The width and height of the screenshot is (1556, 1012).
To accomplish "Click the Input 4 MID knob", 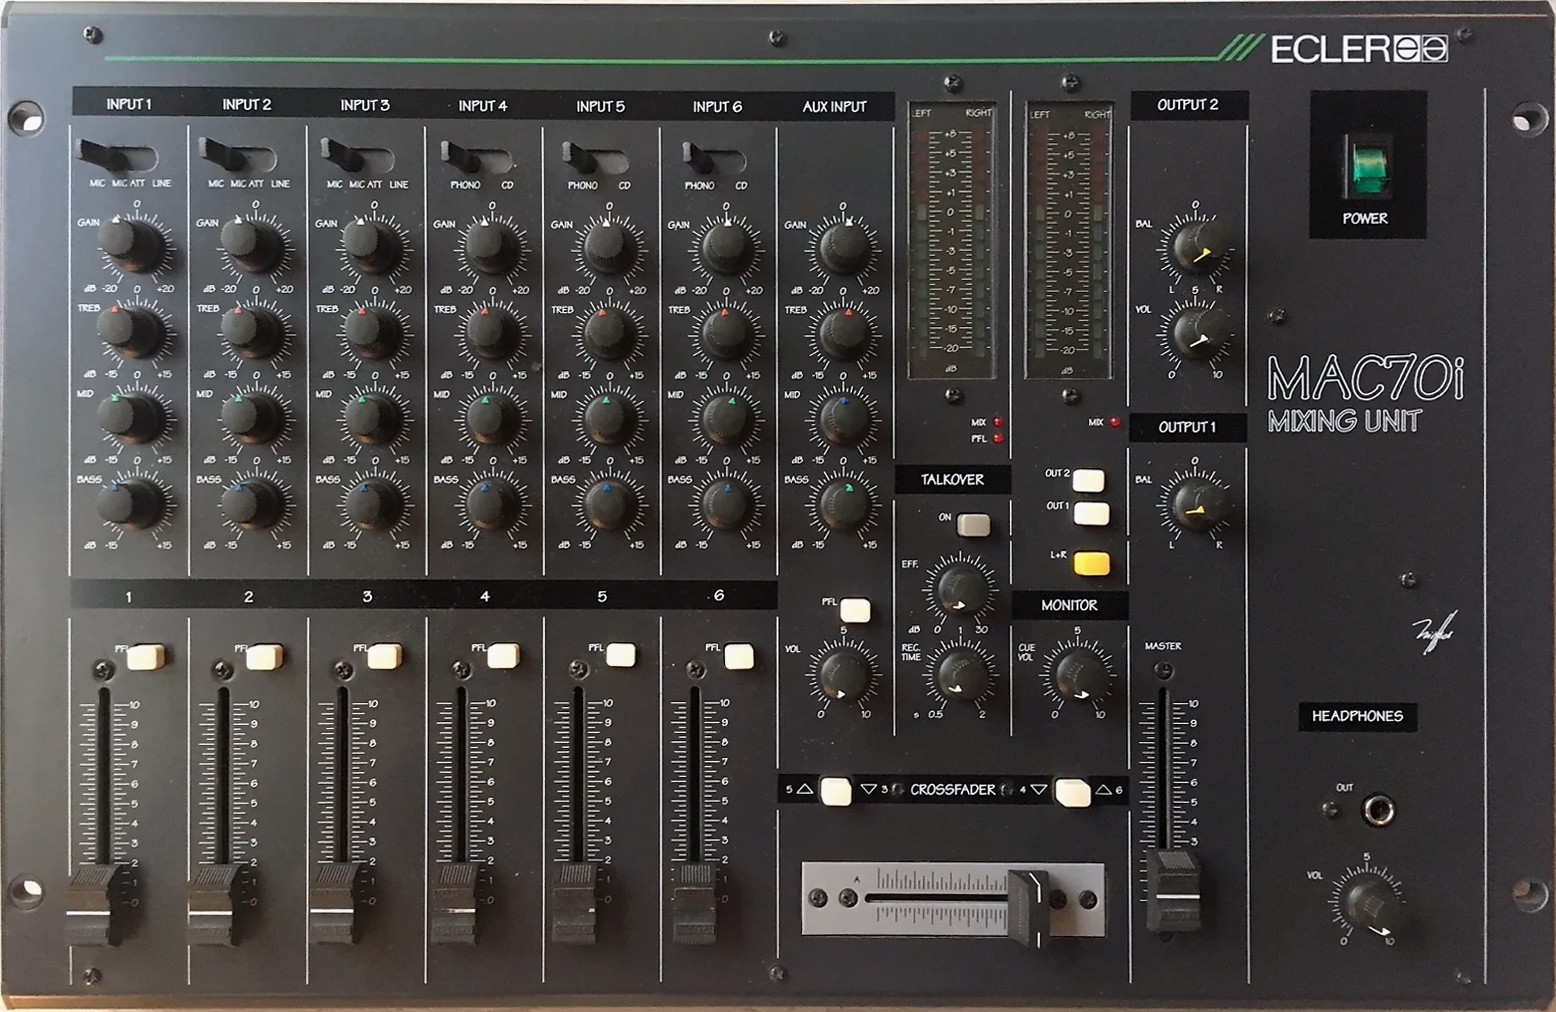I will [490, 418].
